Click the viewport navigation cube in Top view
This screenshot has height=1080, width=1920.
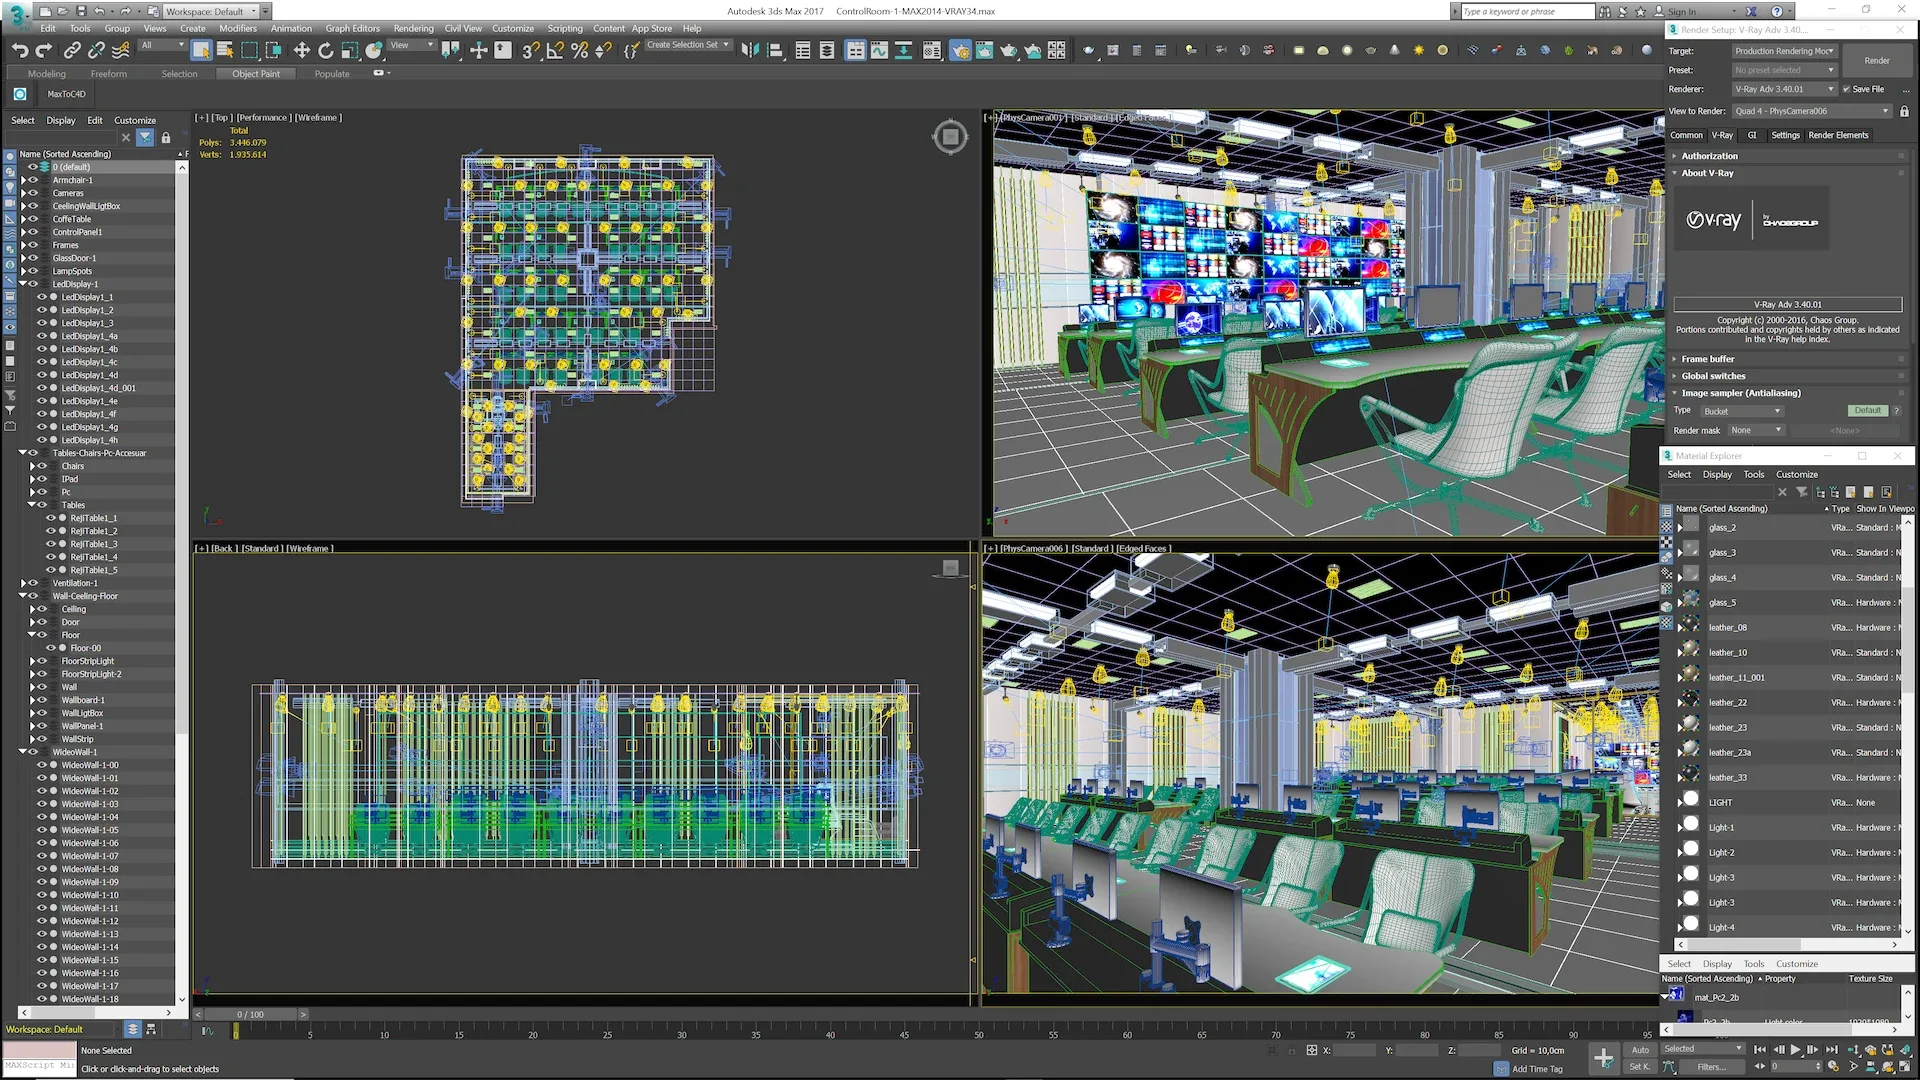(x=950, y=137)
